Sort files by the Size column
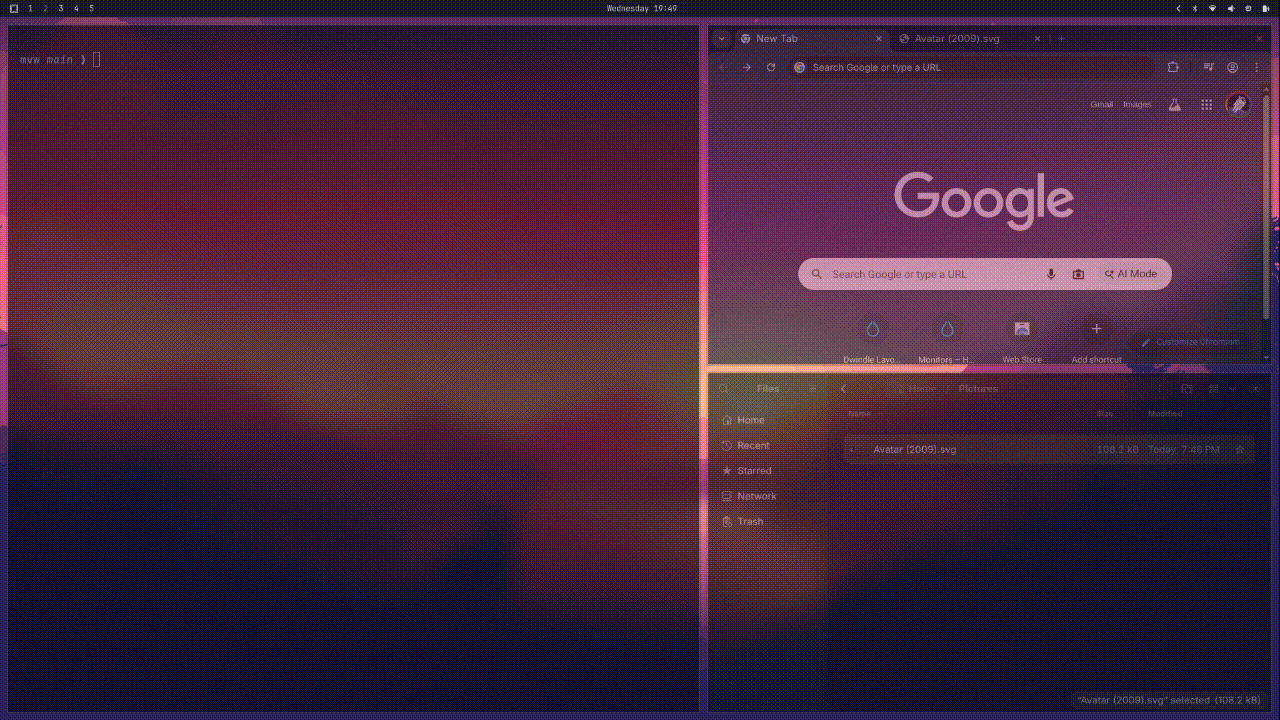The image size is (1280, 720). (x=1105, y=413)
